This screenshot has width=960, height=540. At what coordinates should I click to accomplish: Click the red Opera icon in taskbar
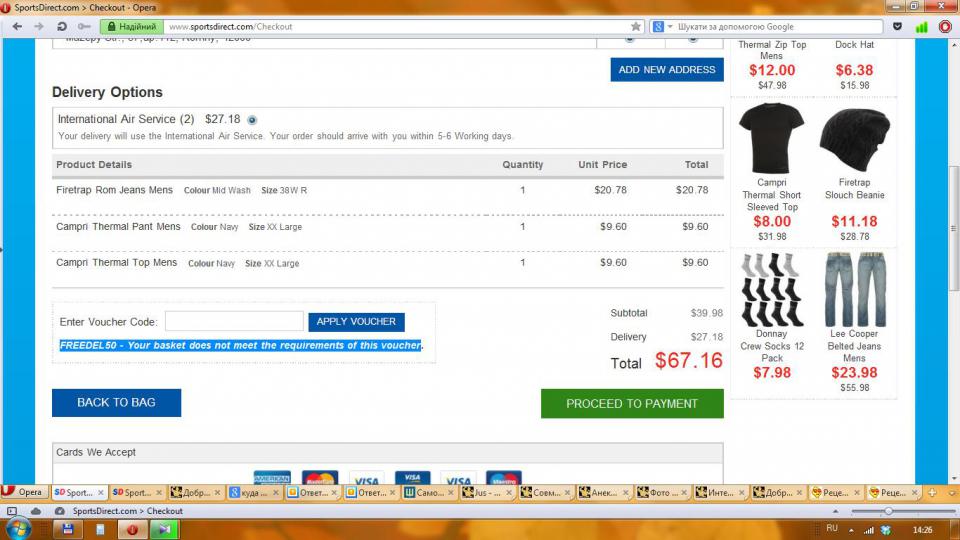tap(131, 529)
